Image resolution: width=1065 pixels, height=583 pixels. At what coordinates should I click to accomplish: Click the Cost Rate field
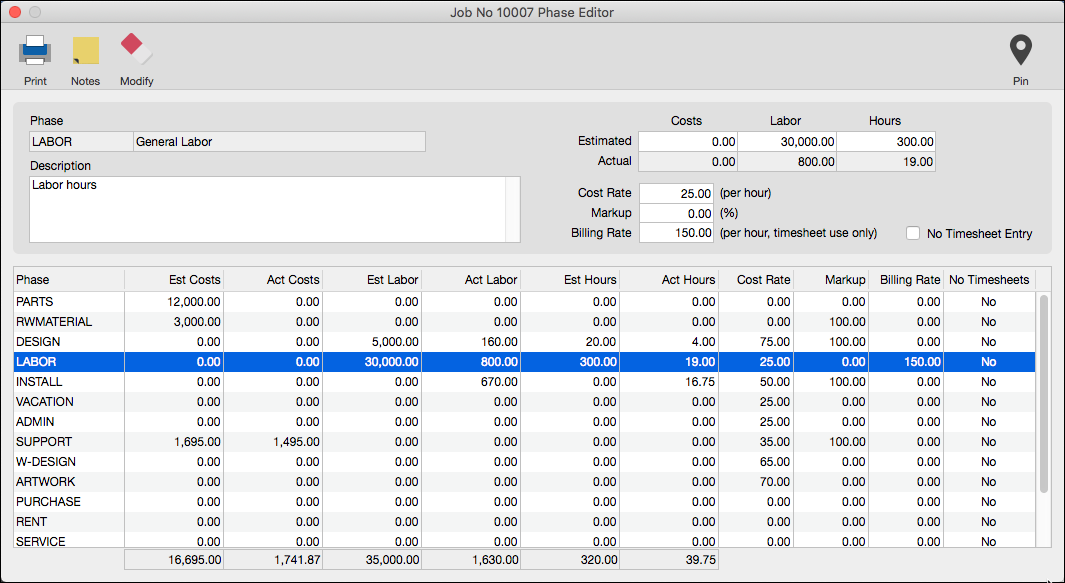click(x=677, y=193)
